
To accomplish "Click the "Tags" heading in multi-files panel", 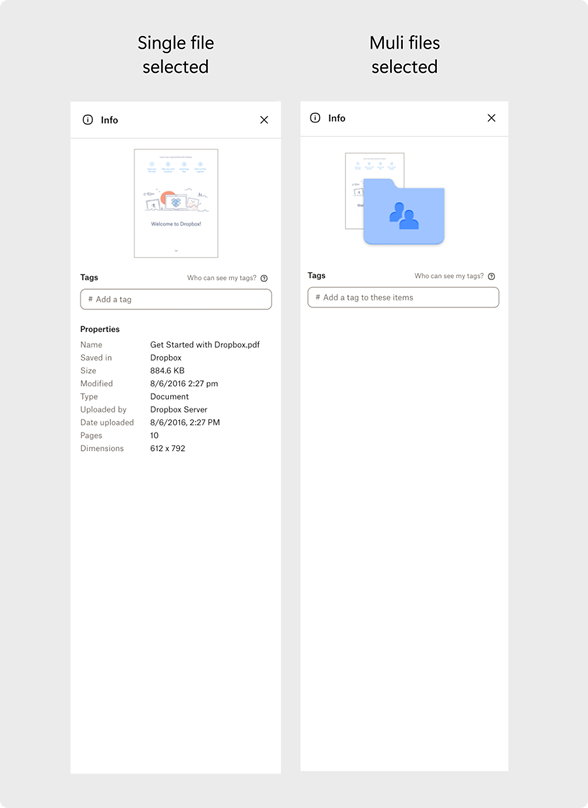I will point(316,275).
